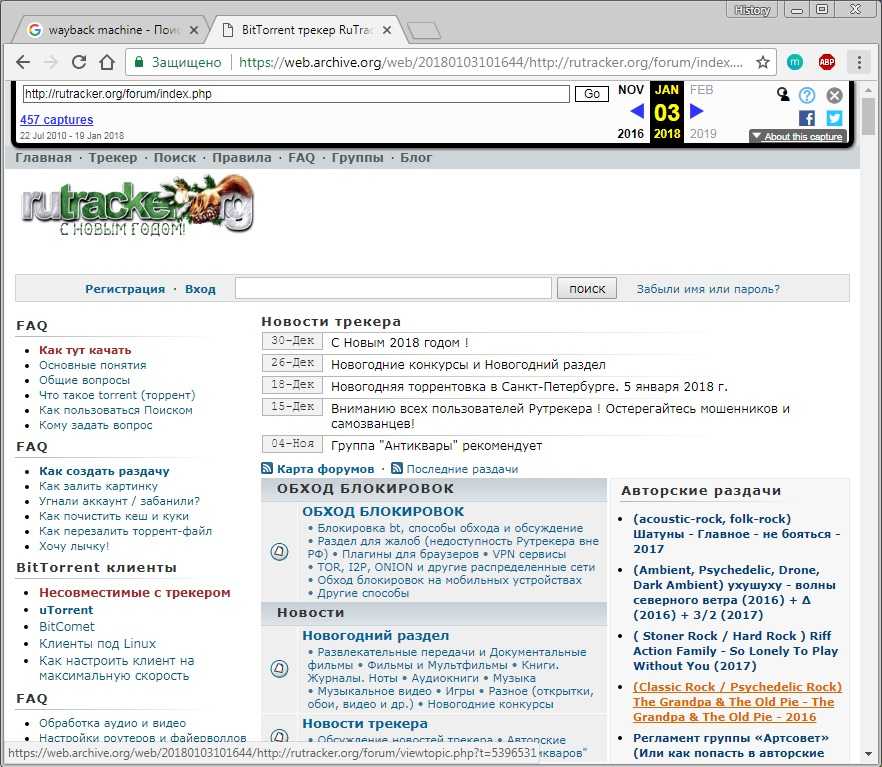This screenshot has height=767, width=882.
Task: Share this capture on Facebook
Action: (807, 118)
